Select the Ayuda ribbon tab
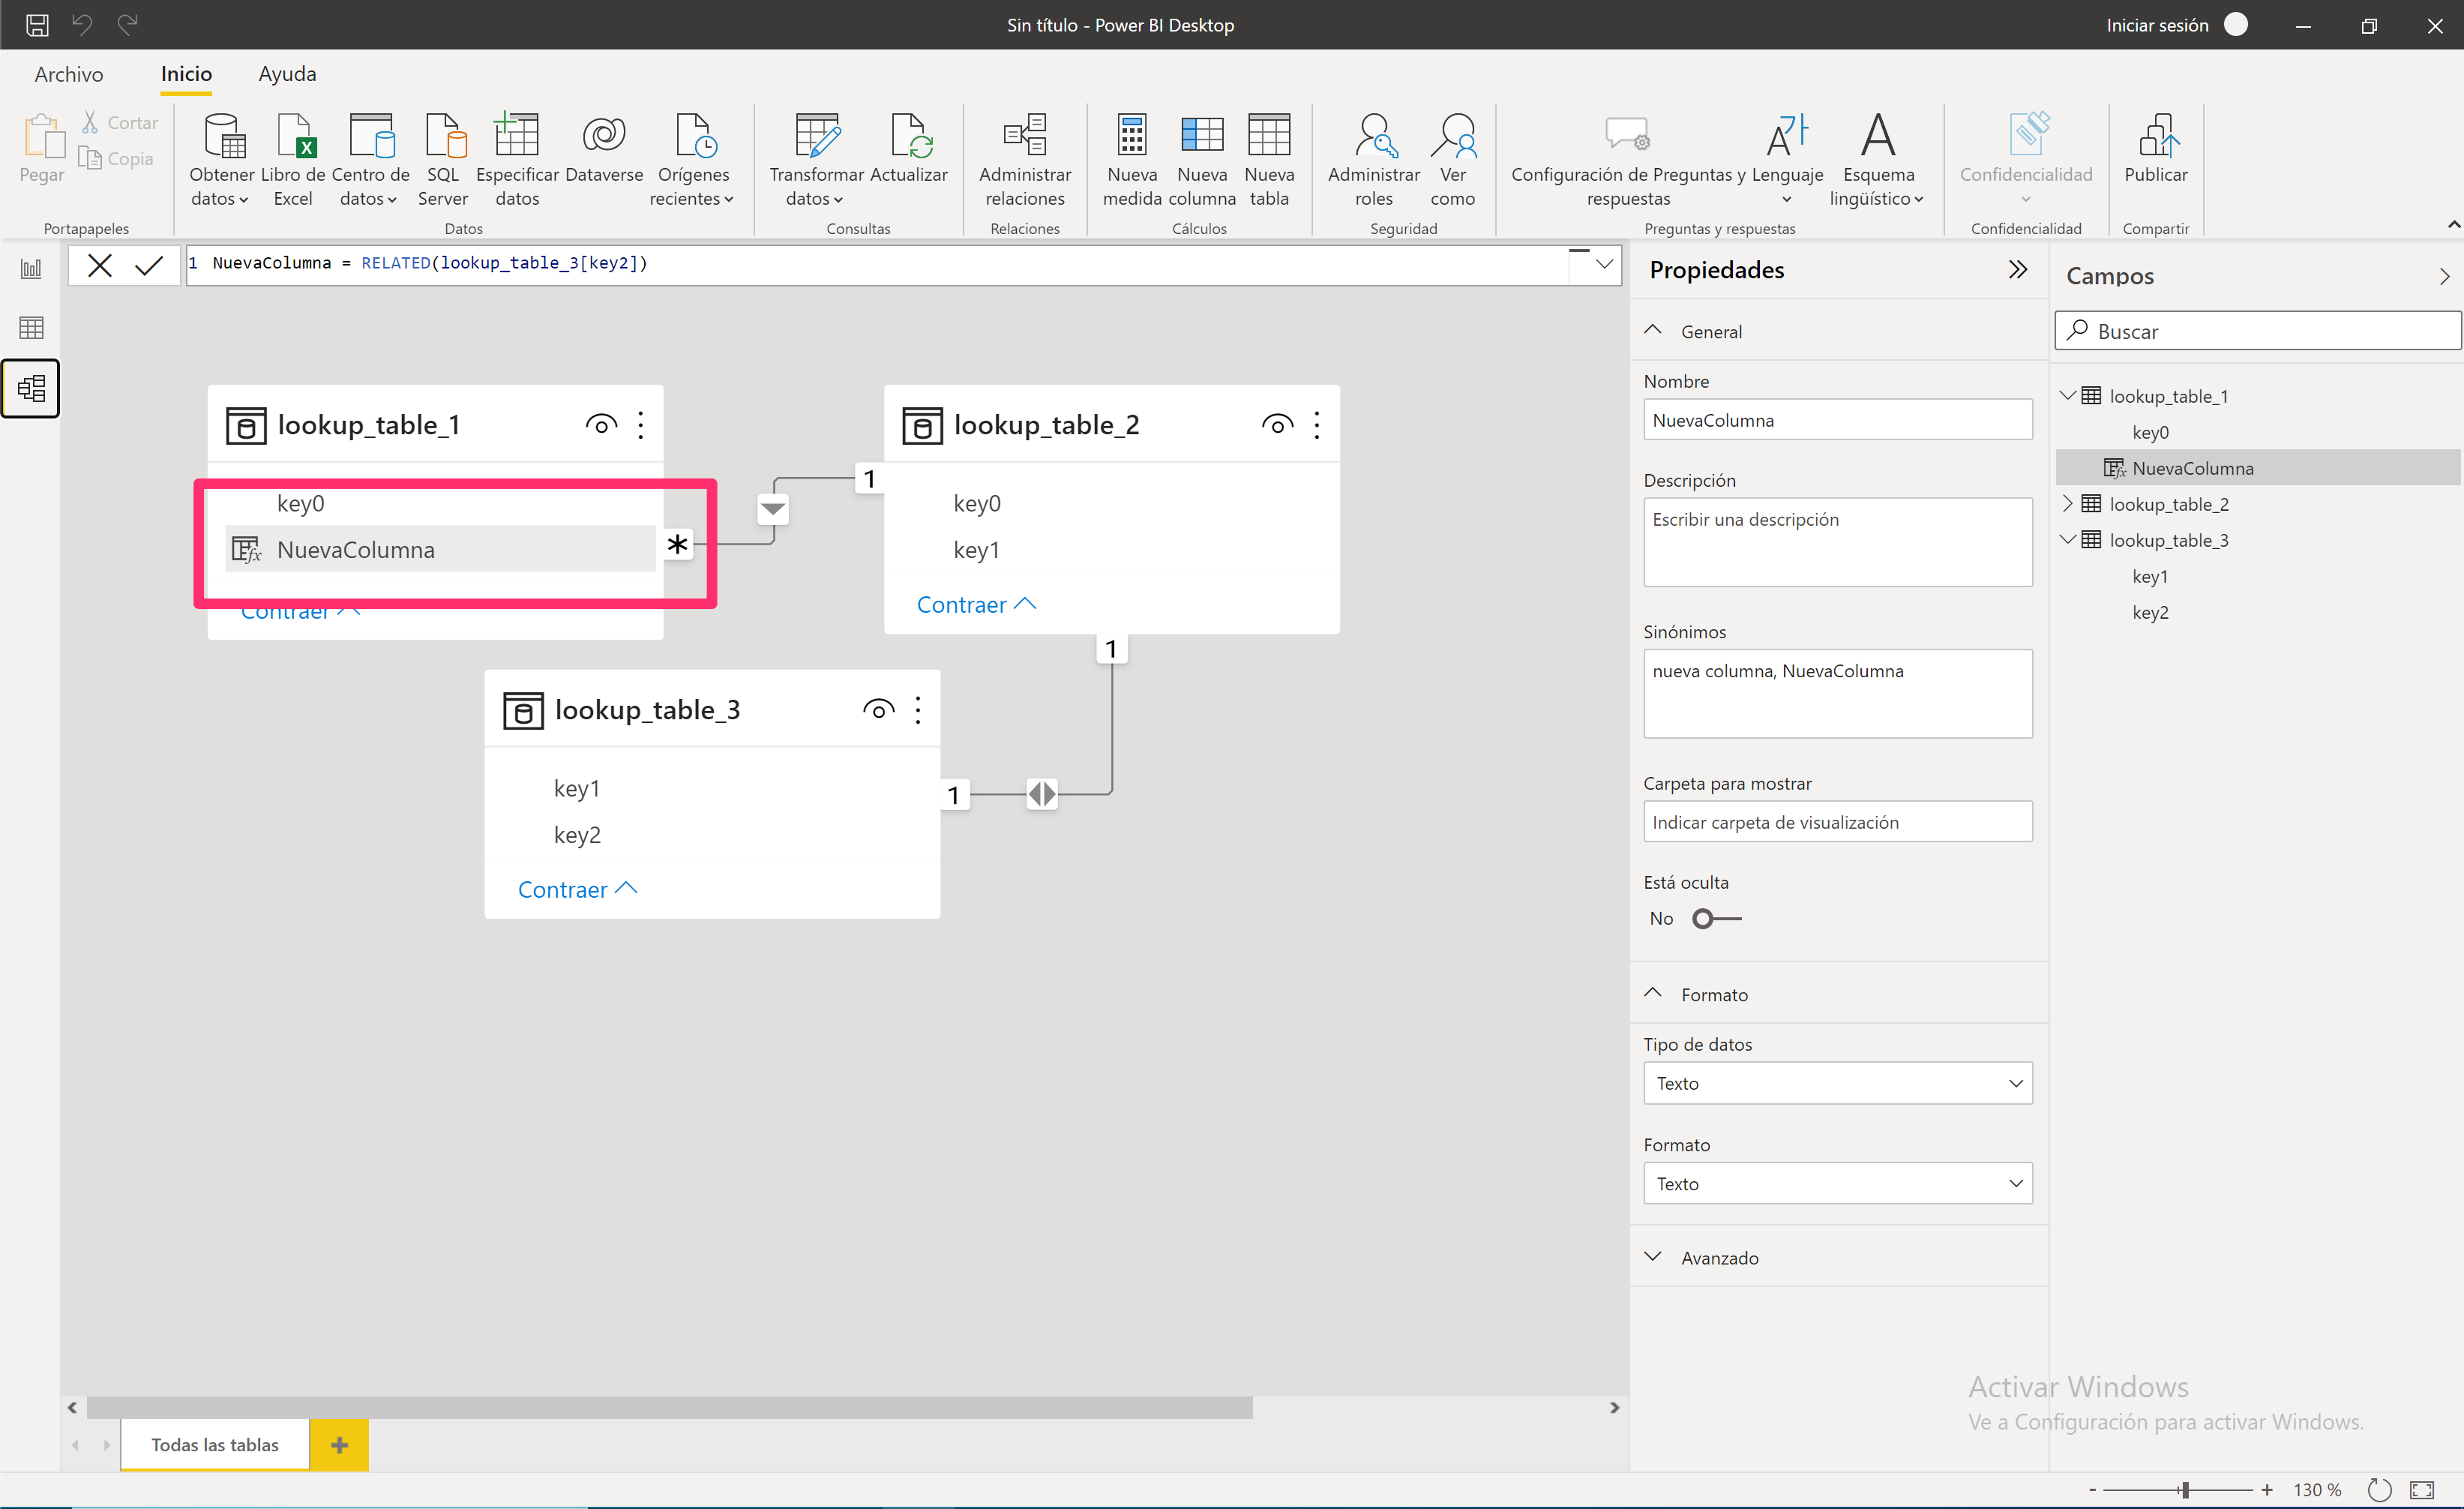Image resolution: width=2464 pixels, height=1509 pixels. tap(287, 74)
